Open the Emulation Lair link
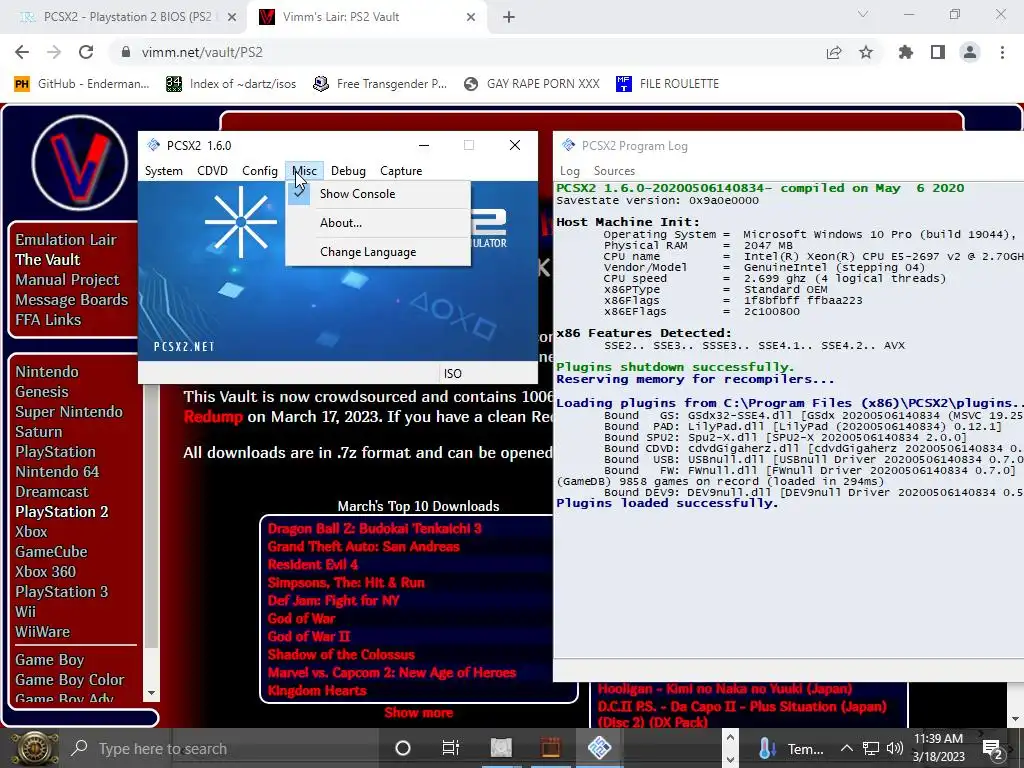The height and width of the screenshot is (768, 1024). 66,240
